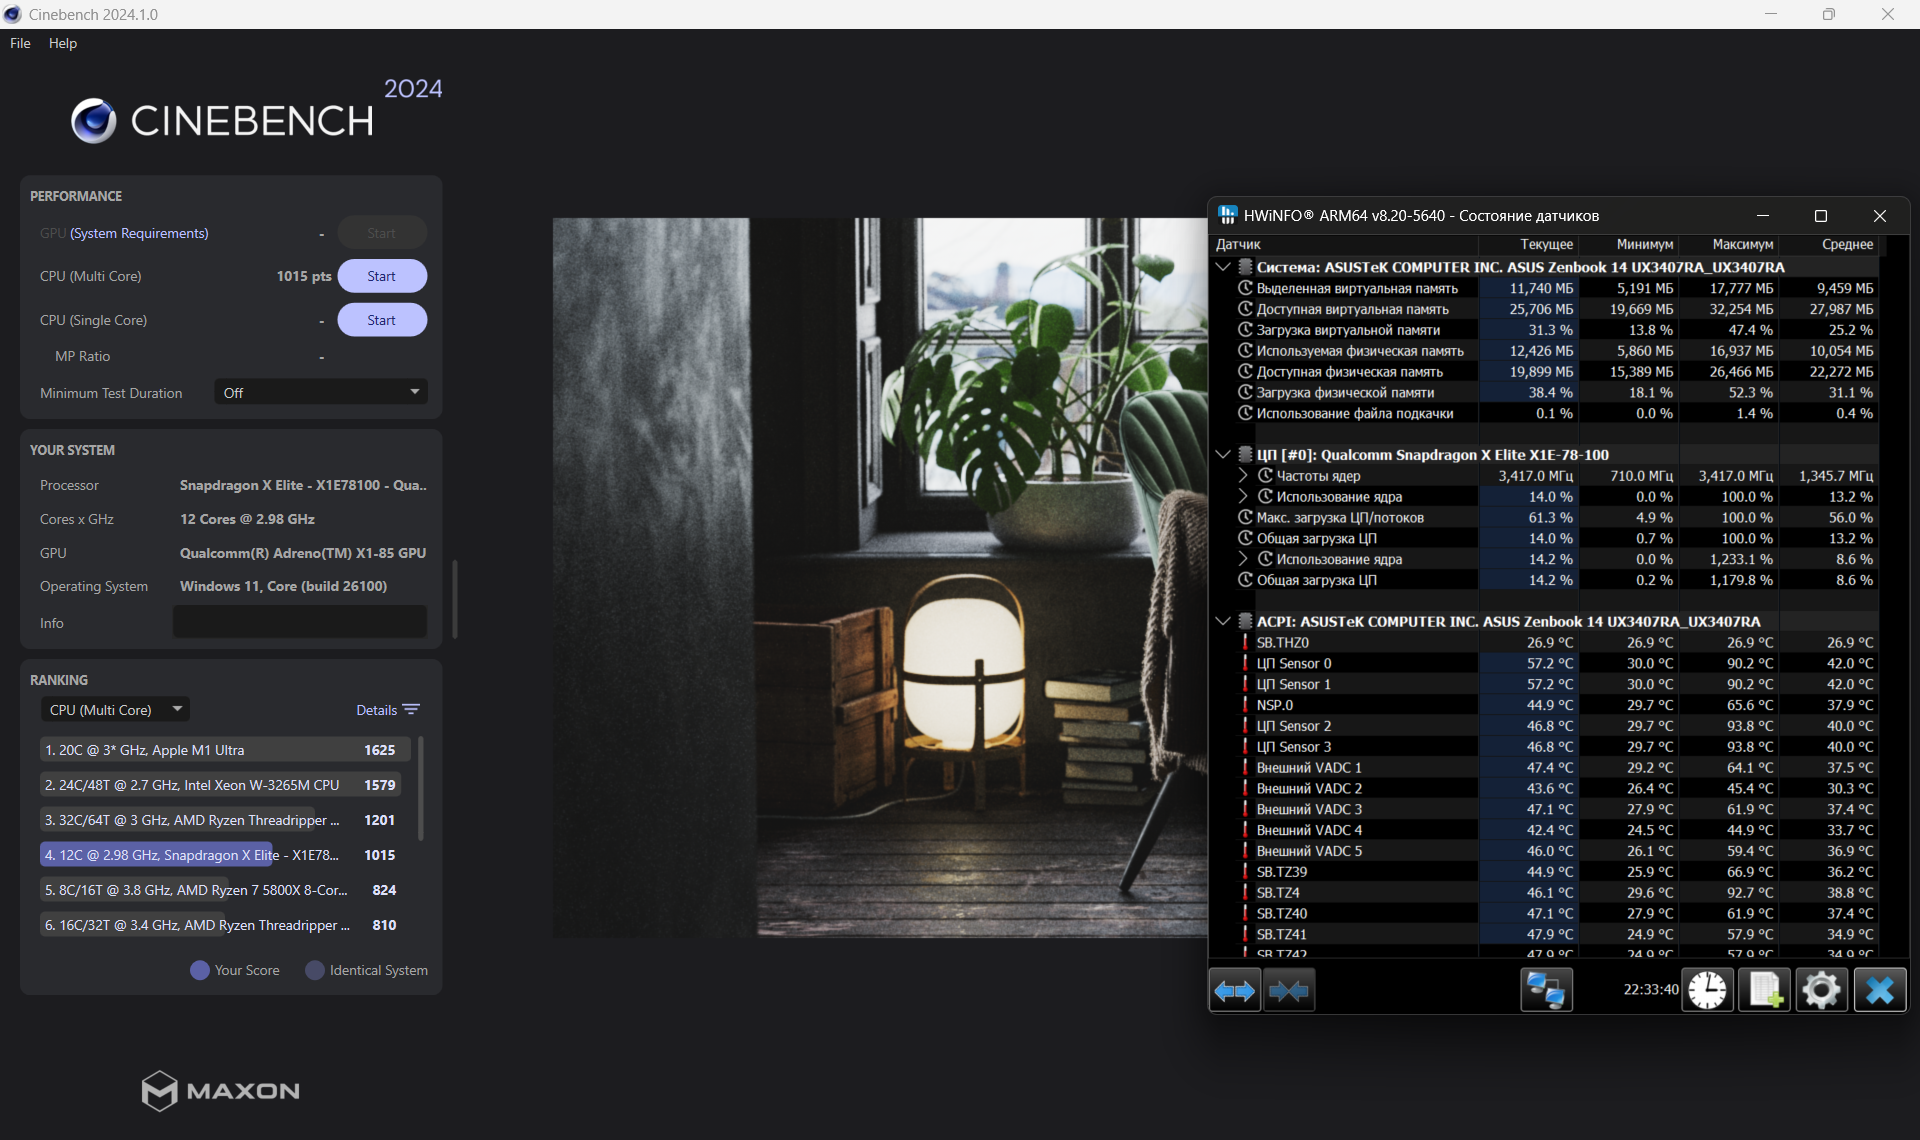Open CPU (Multi Core) ranking dropdown

pos(115,709)
